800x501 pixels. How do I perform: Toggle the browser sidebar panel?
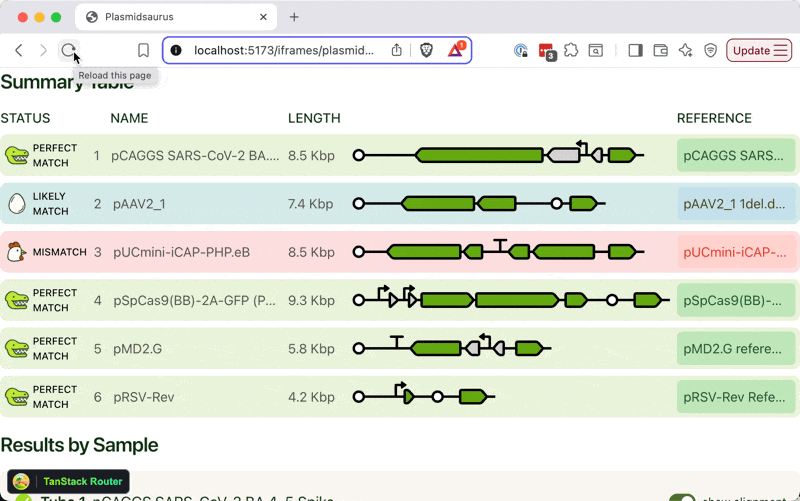[x=635, y=50]
